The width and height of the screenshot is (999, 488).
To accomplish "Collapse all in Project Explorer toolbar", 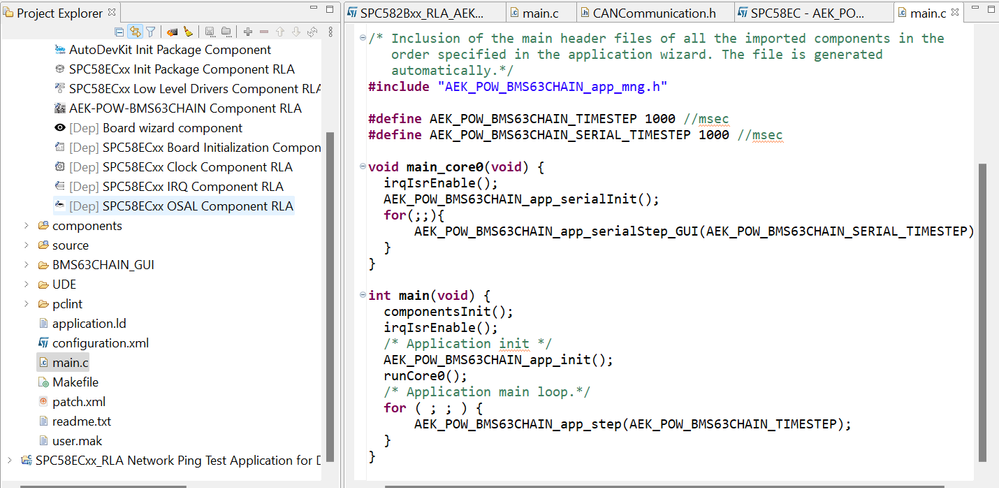I will pyautogui.click(x=119, y=31).
